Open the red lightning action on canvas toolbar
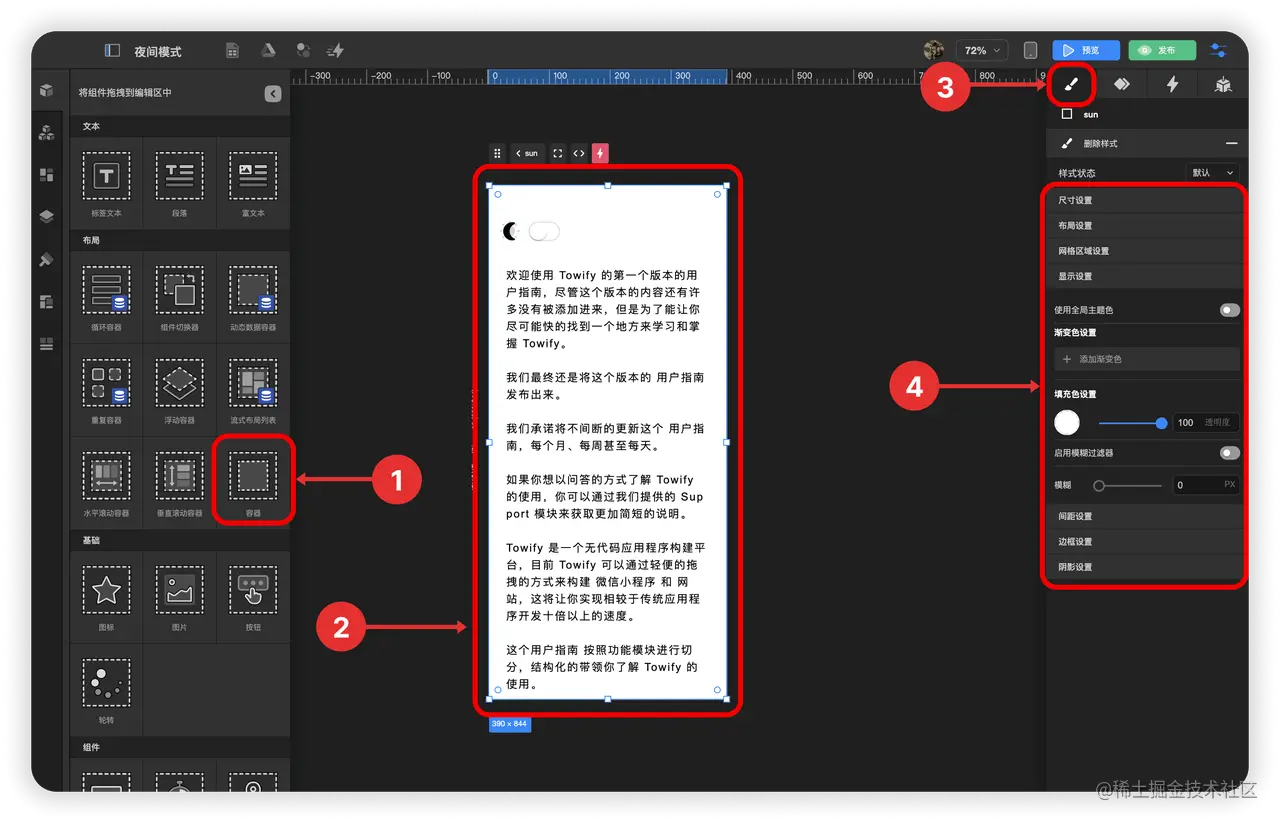This screenshot has height=823, width=1280. coord(600,153)
